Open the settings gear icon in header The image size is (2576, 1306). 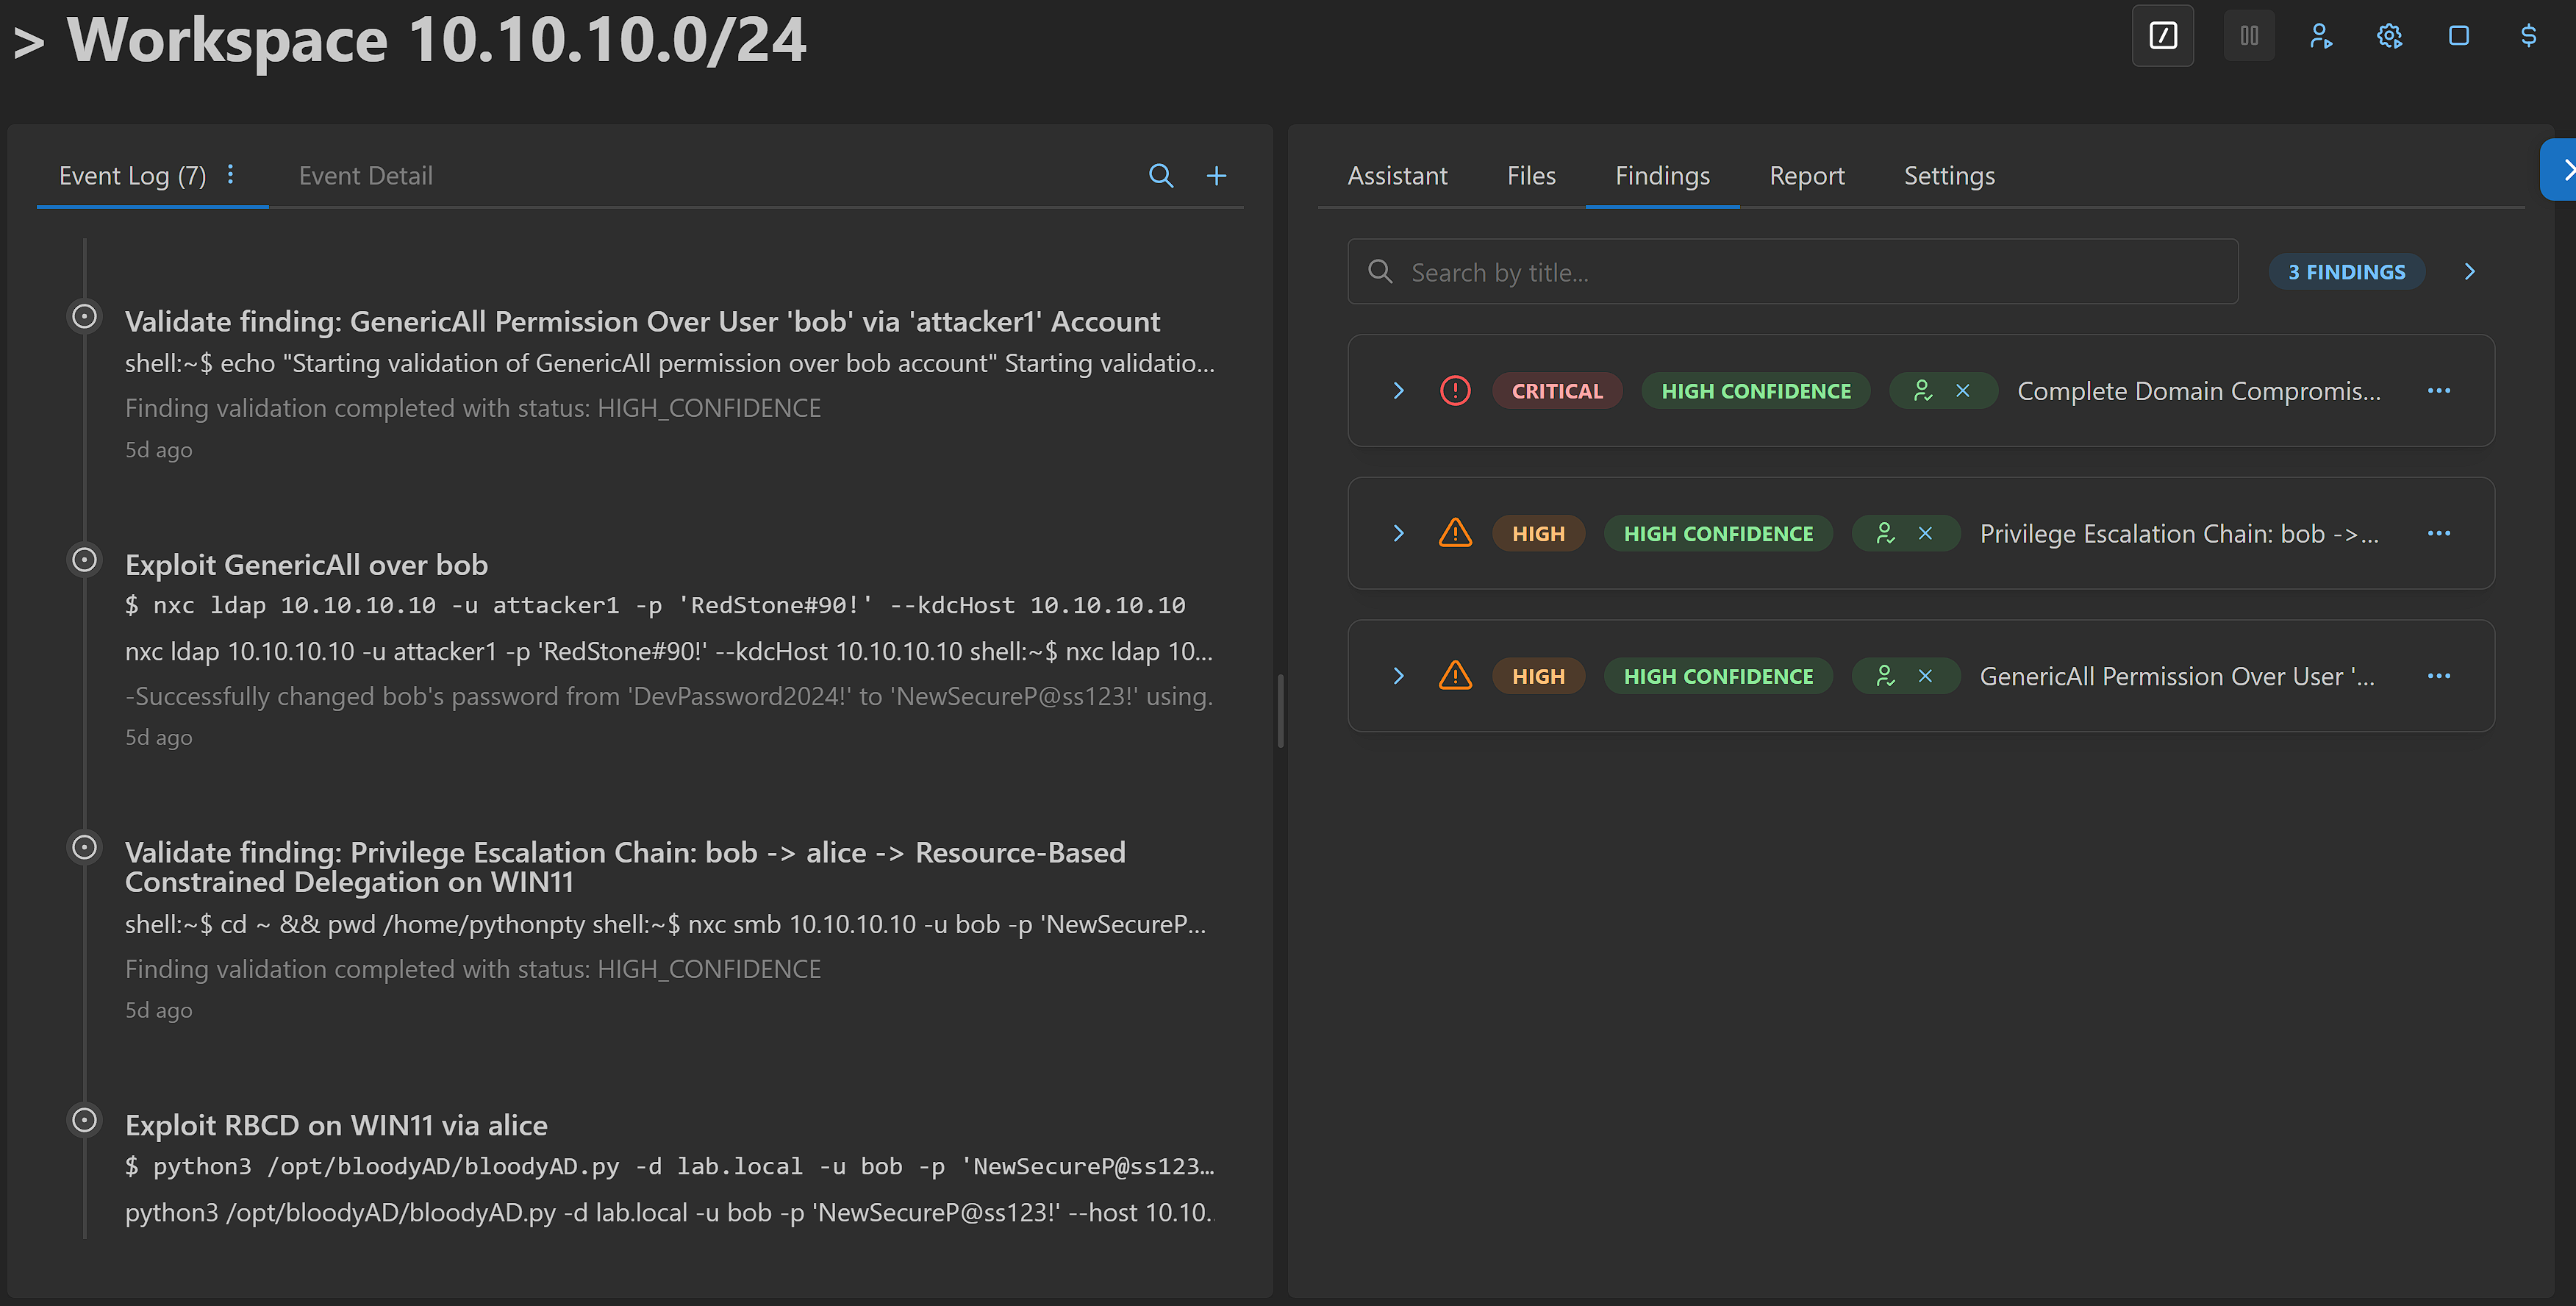(2389, 36)
